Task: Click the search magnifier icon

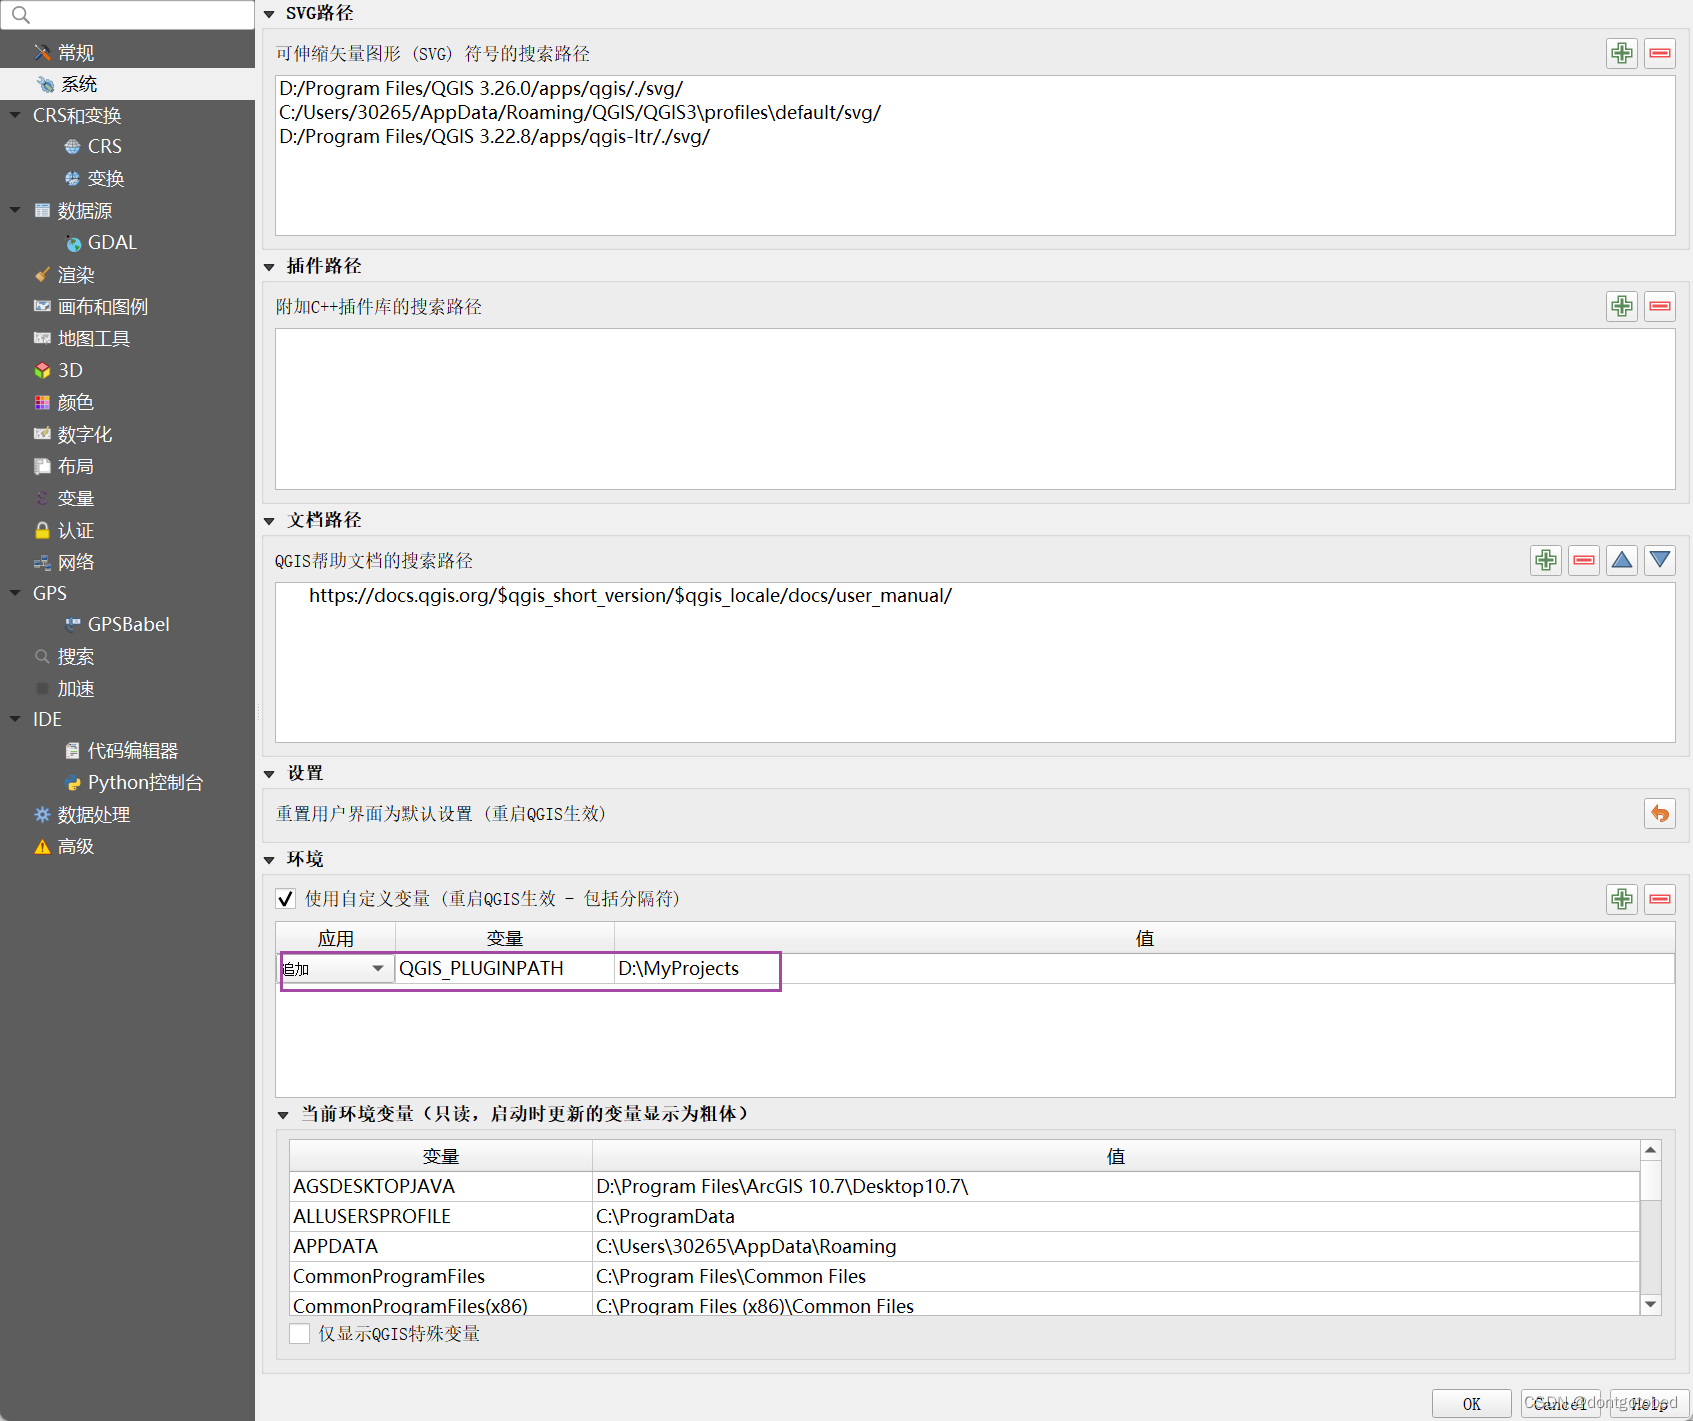Action: pos(20,14)
